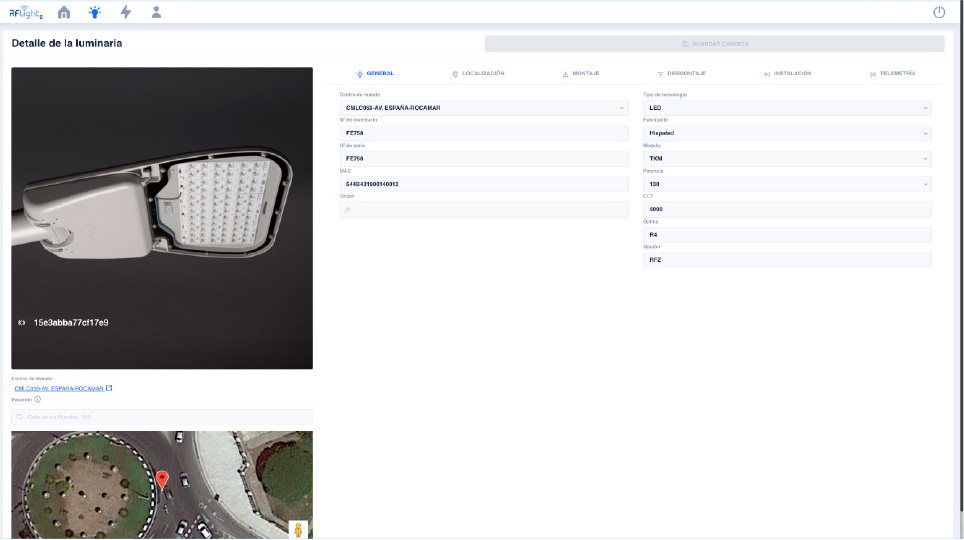This screenshot has width=964, height=540.
Task: Switch to the General tab
Action: pyautogui.click(x=375, y=73)
